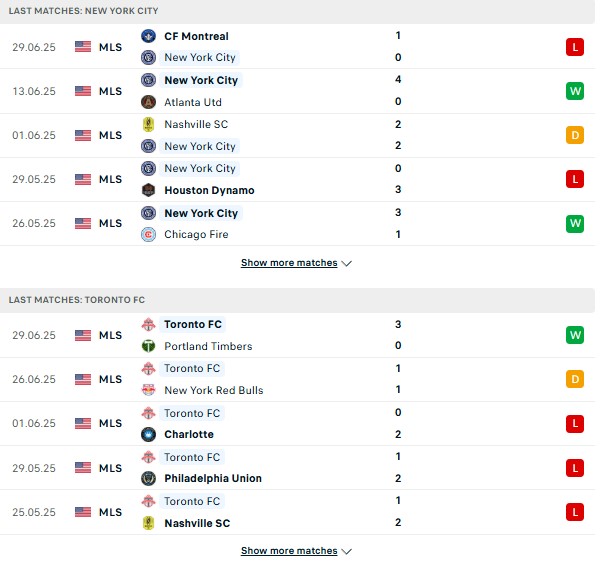This screenshot has height=567, width=603.
Task: Click the green W badge for Atlanta Utd match
Action: click(x=575, y=91)
